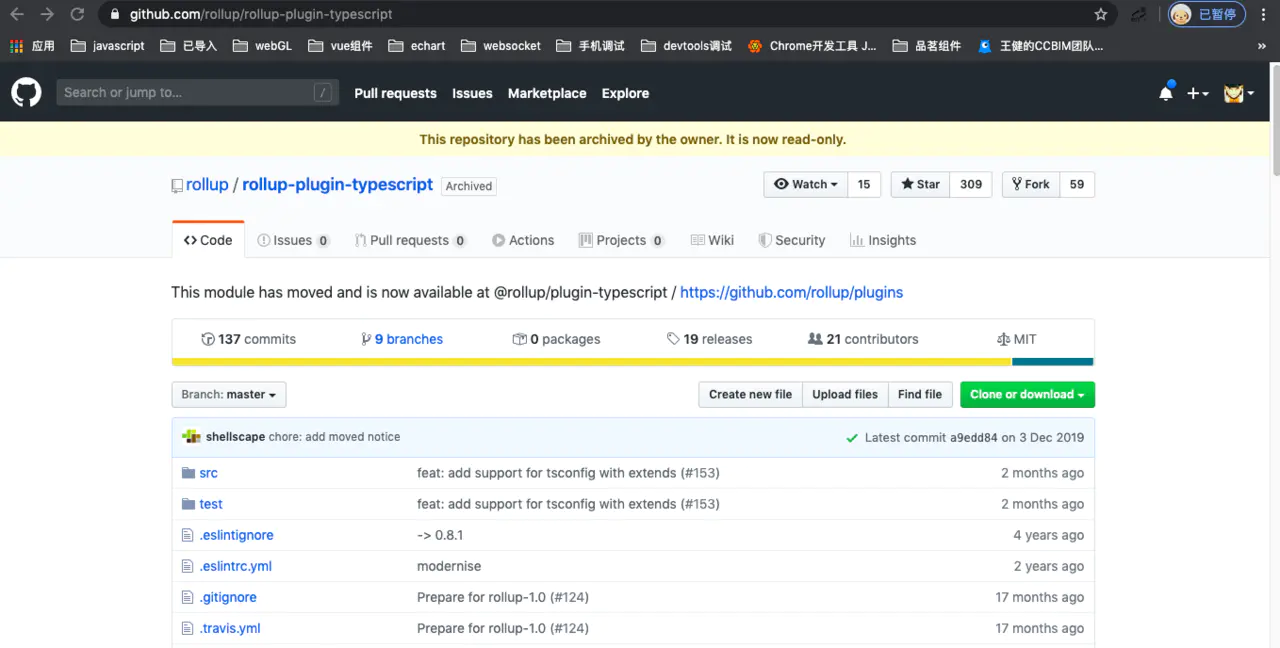The height and width of the screenshot is (648, 1280).
Task: Click the GitHub search or jump to field
Action: (x=196, y=93)
